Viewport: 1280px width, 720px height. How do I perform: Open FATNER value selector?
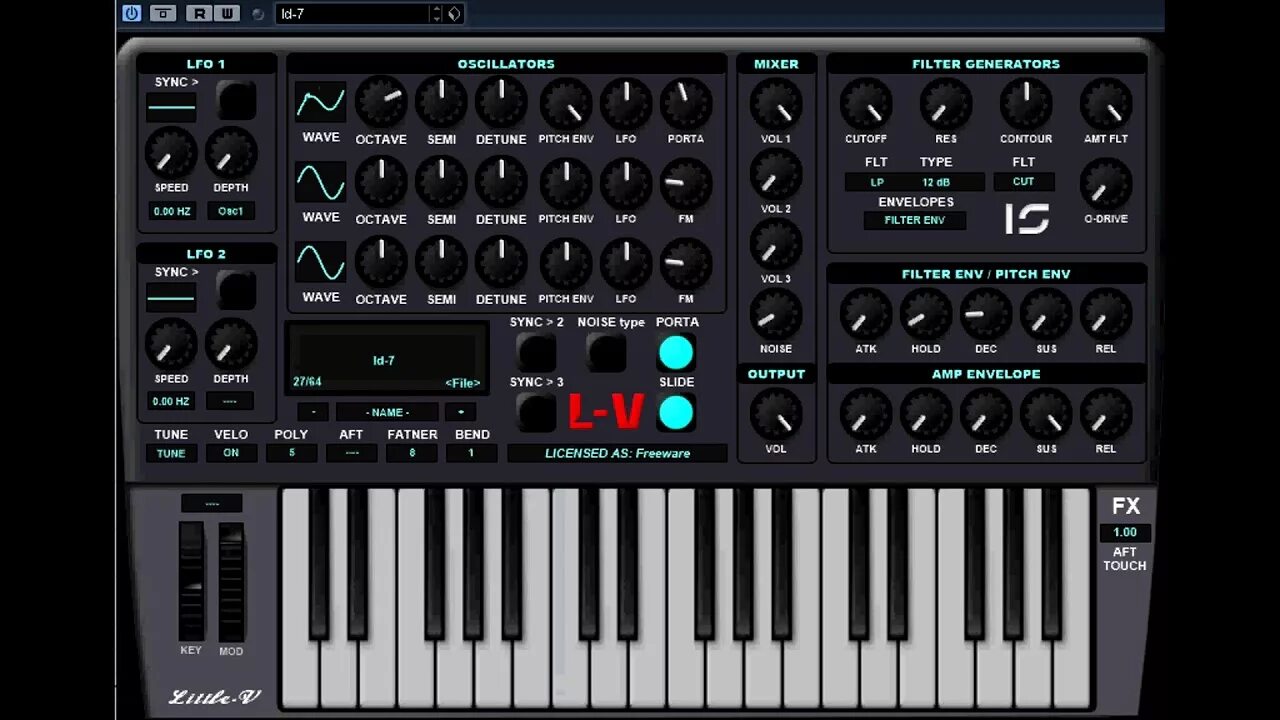(x=412, y=453)
